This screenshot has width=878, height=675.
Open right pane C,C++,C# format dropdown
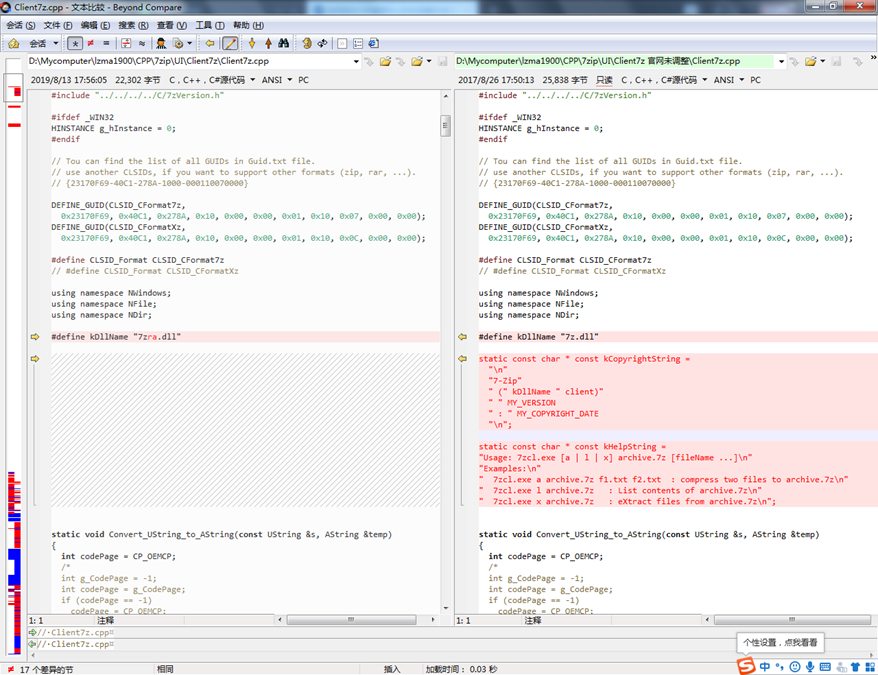click(704, 80)
